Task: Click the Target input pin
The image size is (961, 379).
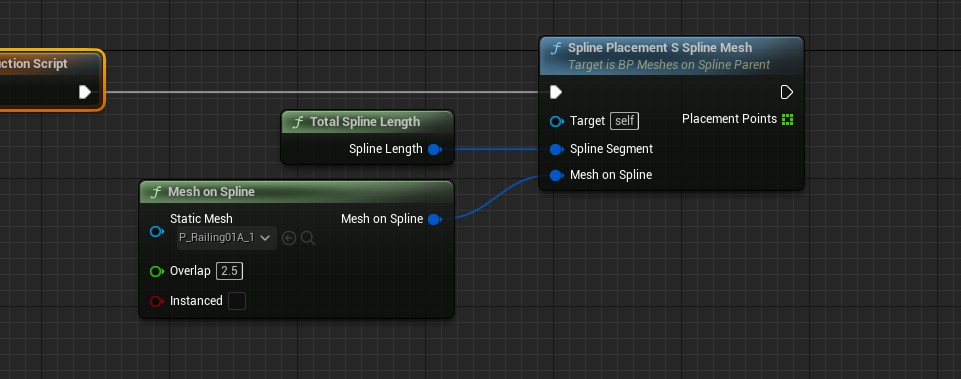Action: 556,121
